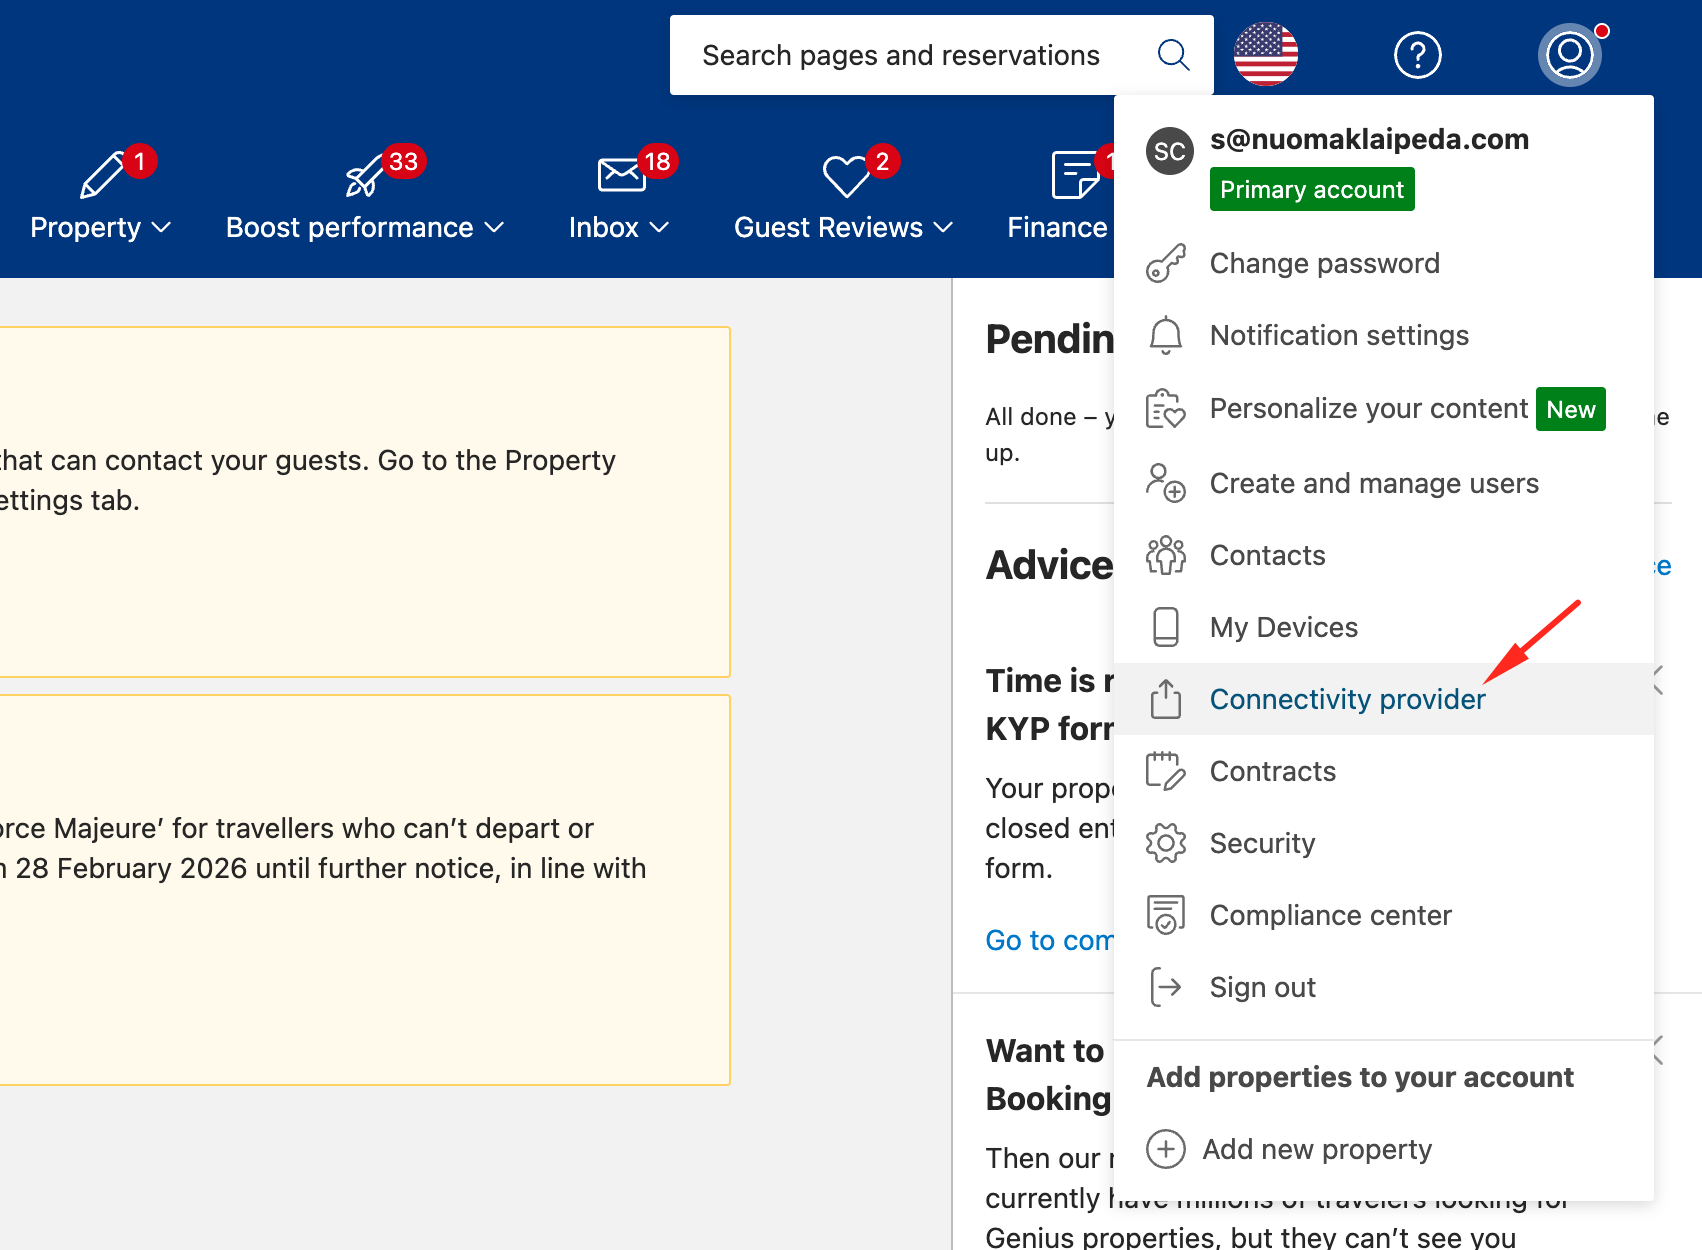Click the help question mark icon
The width and height of the screenshot is (1702, 1250).
click(x=1417, y=55)
